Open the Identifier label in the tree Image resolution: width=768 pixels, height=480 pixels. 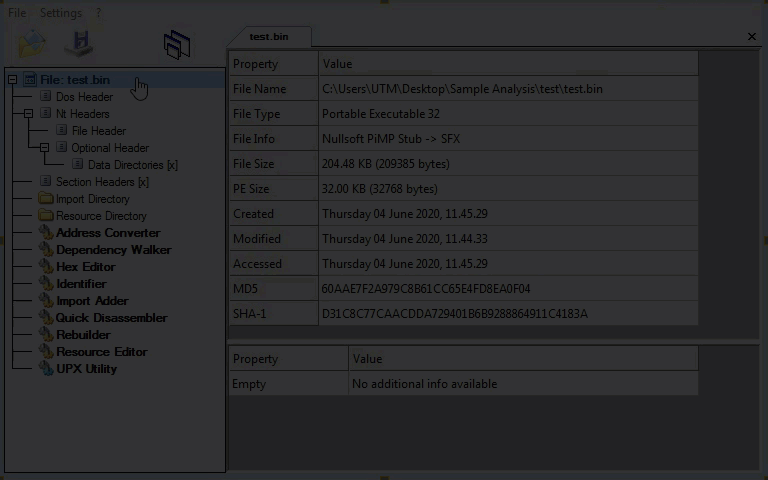coord(81,284)
